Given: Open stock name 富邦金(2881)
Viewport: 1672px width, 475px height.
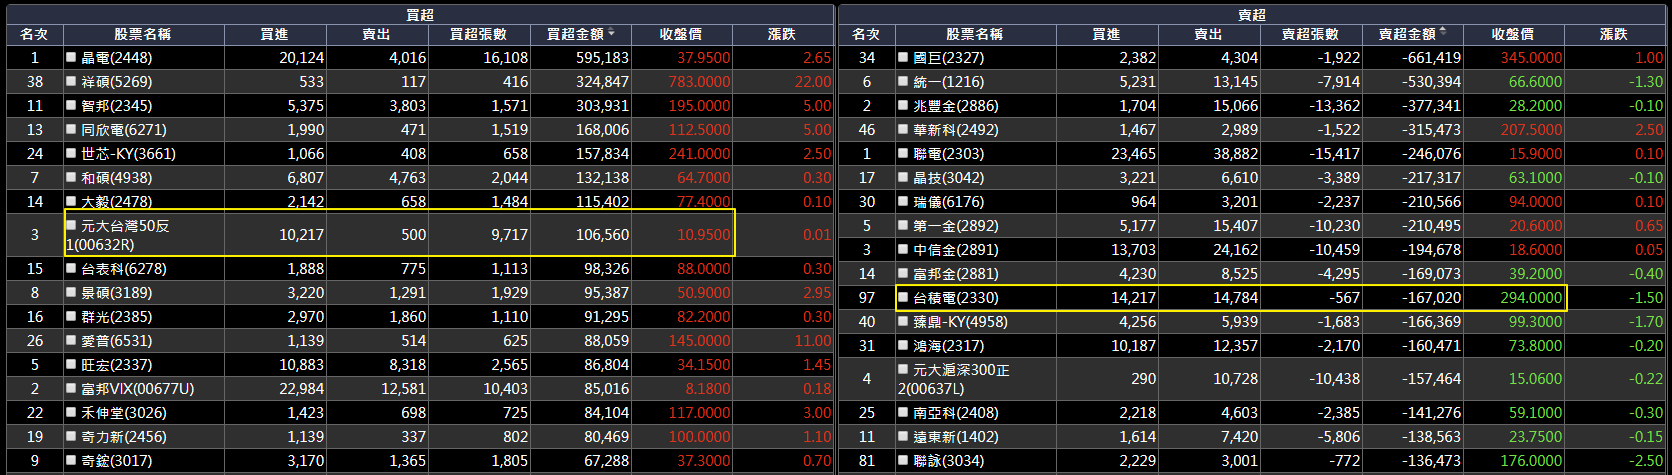Looking at the screenshot, I should point(956,274).
